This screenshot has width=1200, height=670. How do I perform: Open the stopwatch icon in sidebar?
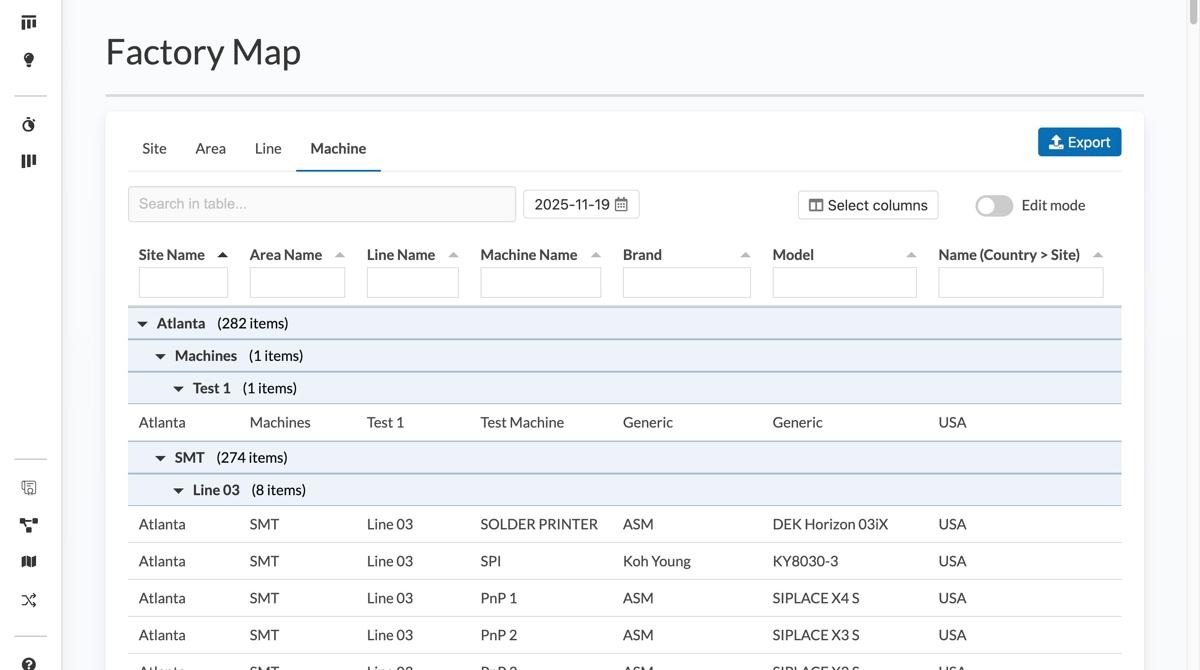29,125
